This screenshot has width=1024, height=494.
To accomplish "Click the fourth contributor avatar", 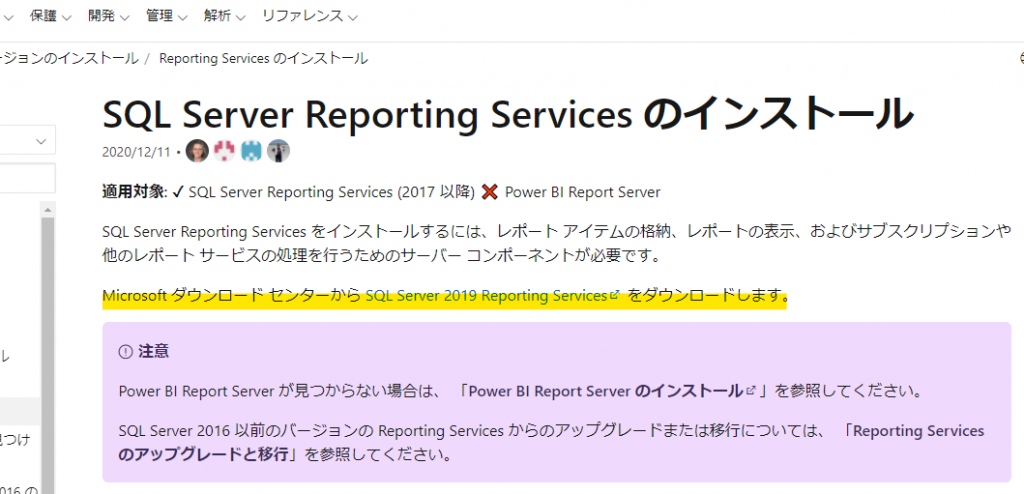I will click(x=278, y=151).
